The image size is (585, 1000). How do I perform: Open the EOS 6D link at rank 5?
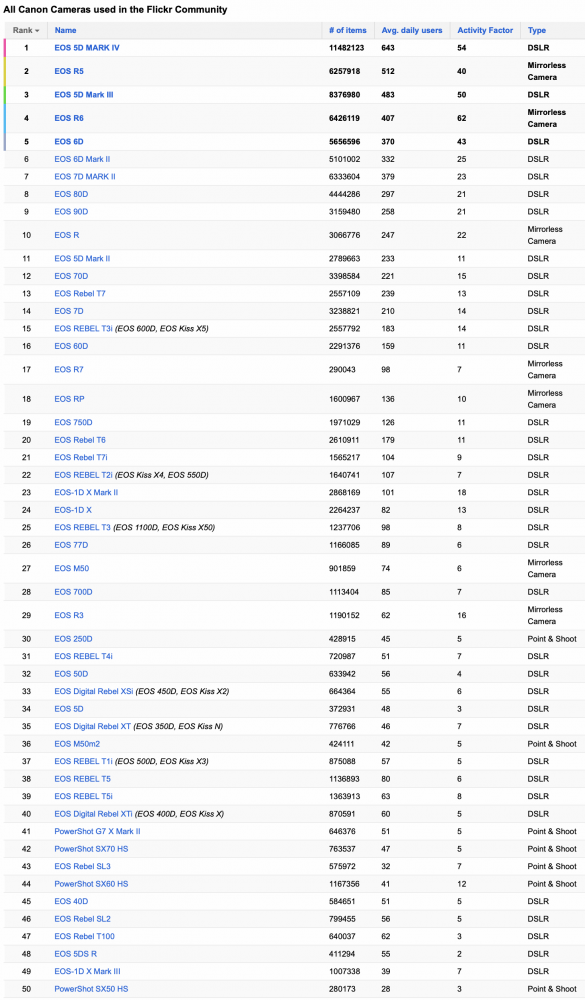tap(69, 142)
